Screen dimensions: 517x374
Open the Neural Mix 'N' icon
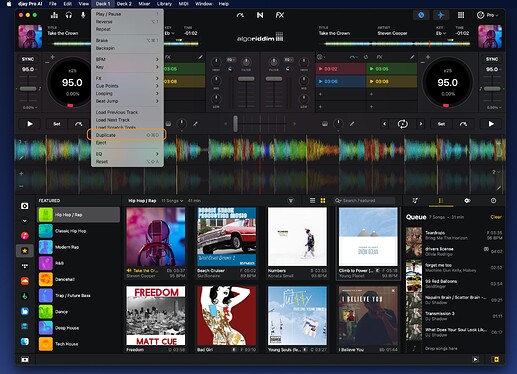(x=260, y=15)
